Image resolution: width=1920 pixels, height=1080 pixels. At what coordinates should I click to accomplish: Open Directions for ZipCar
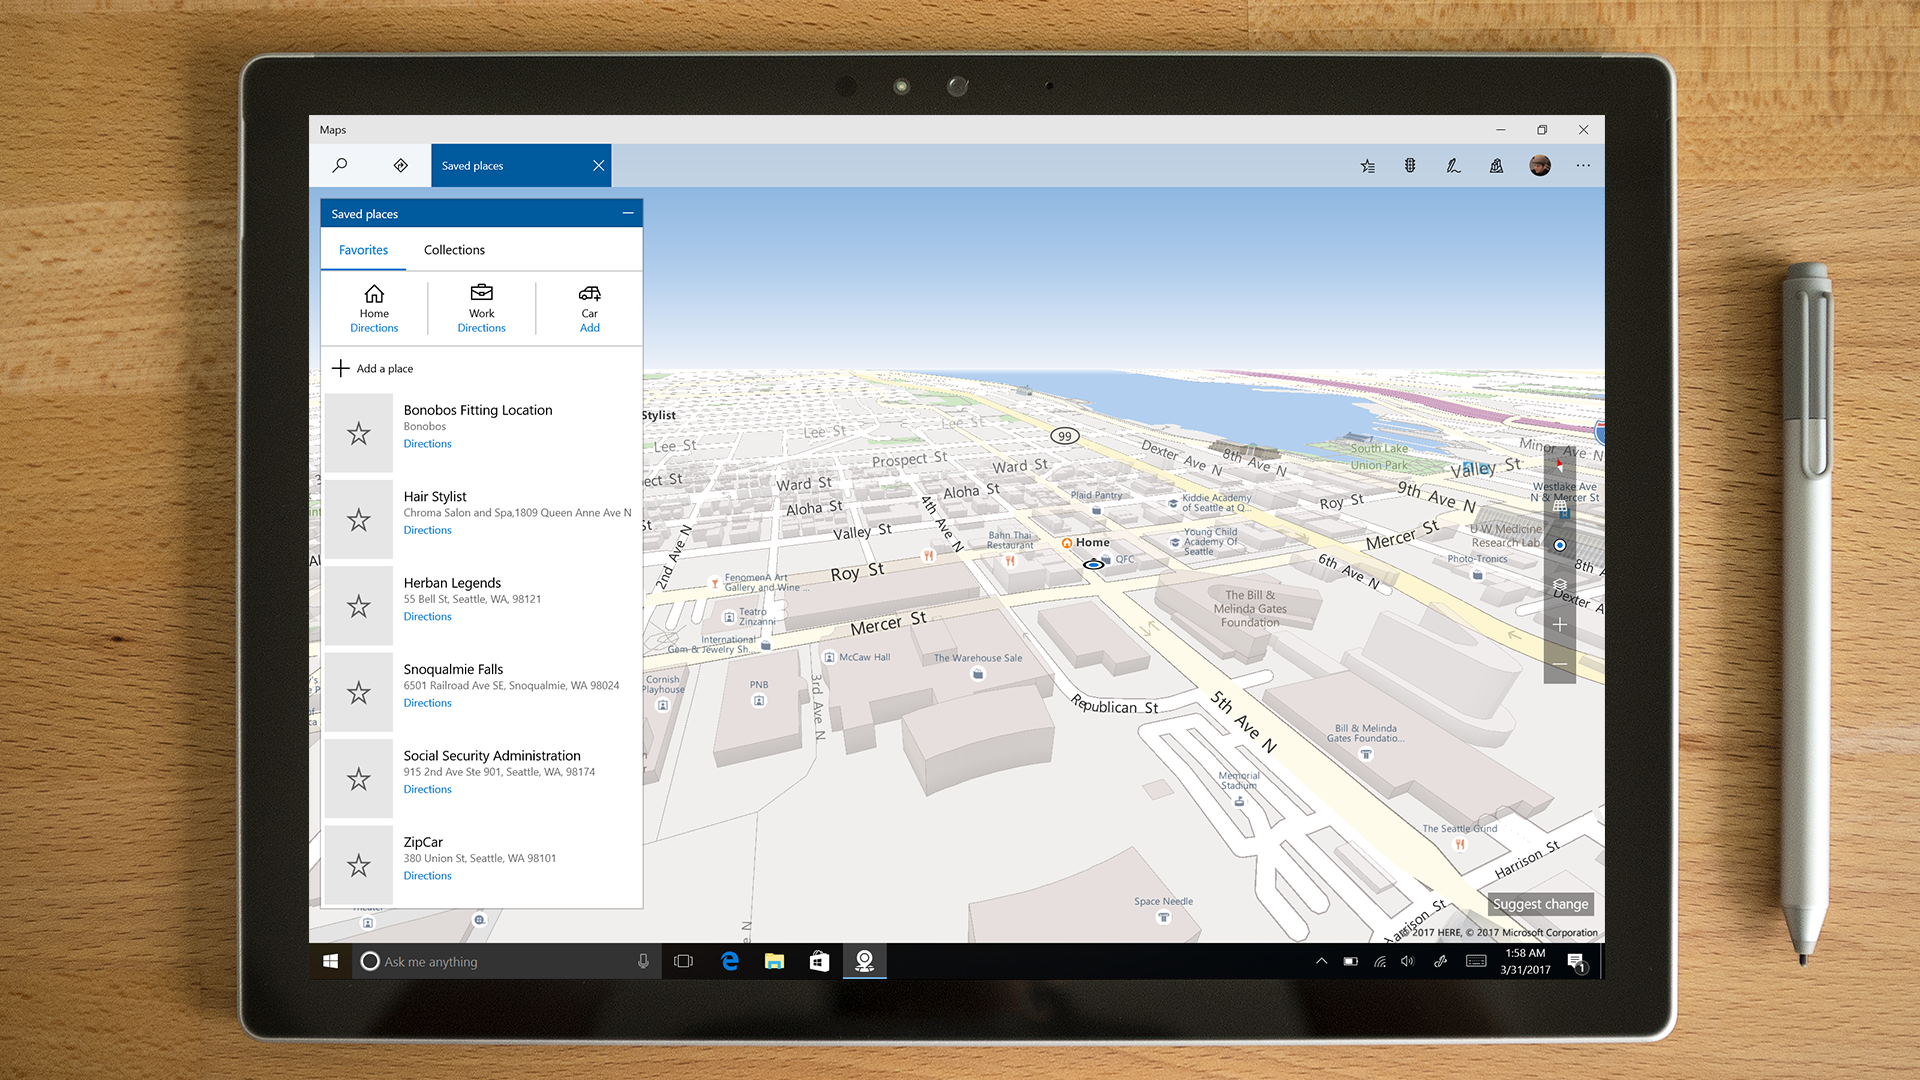tap(427, 876)
